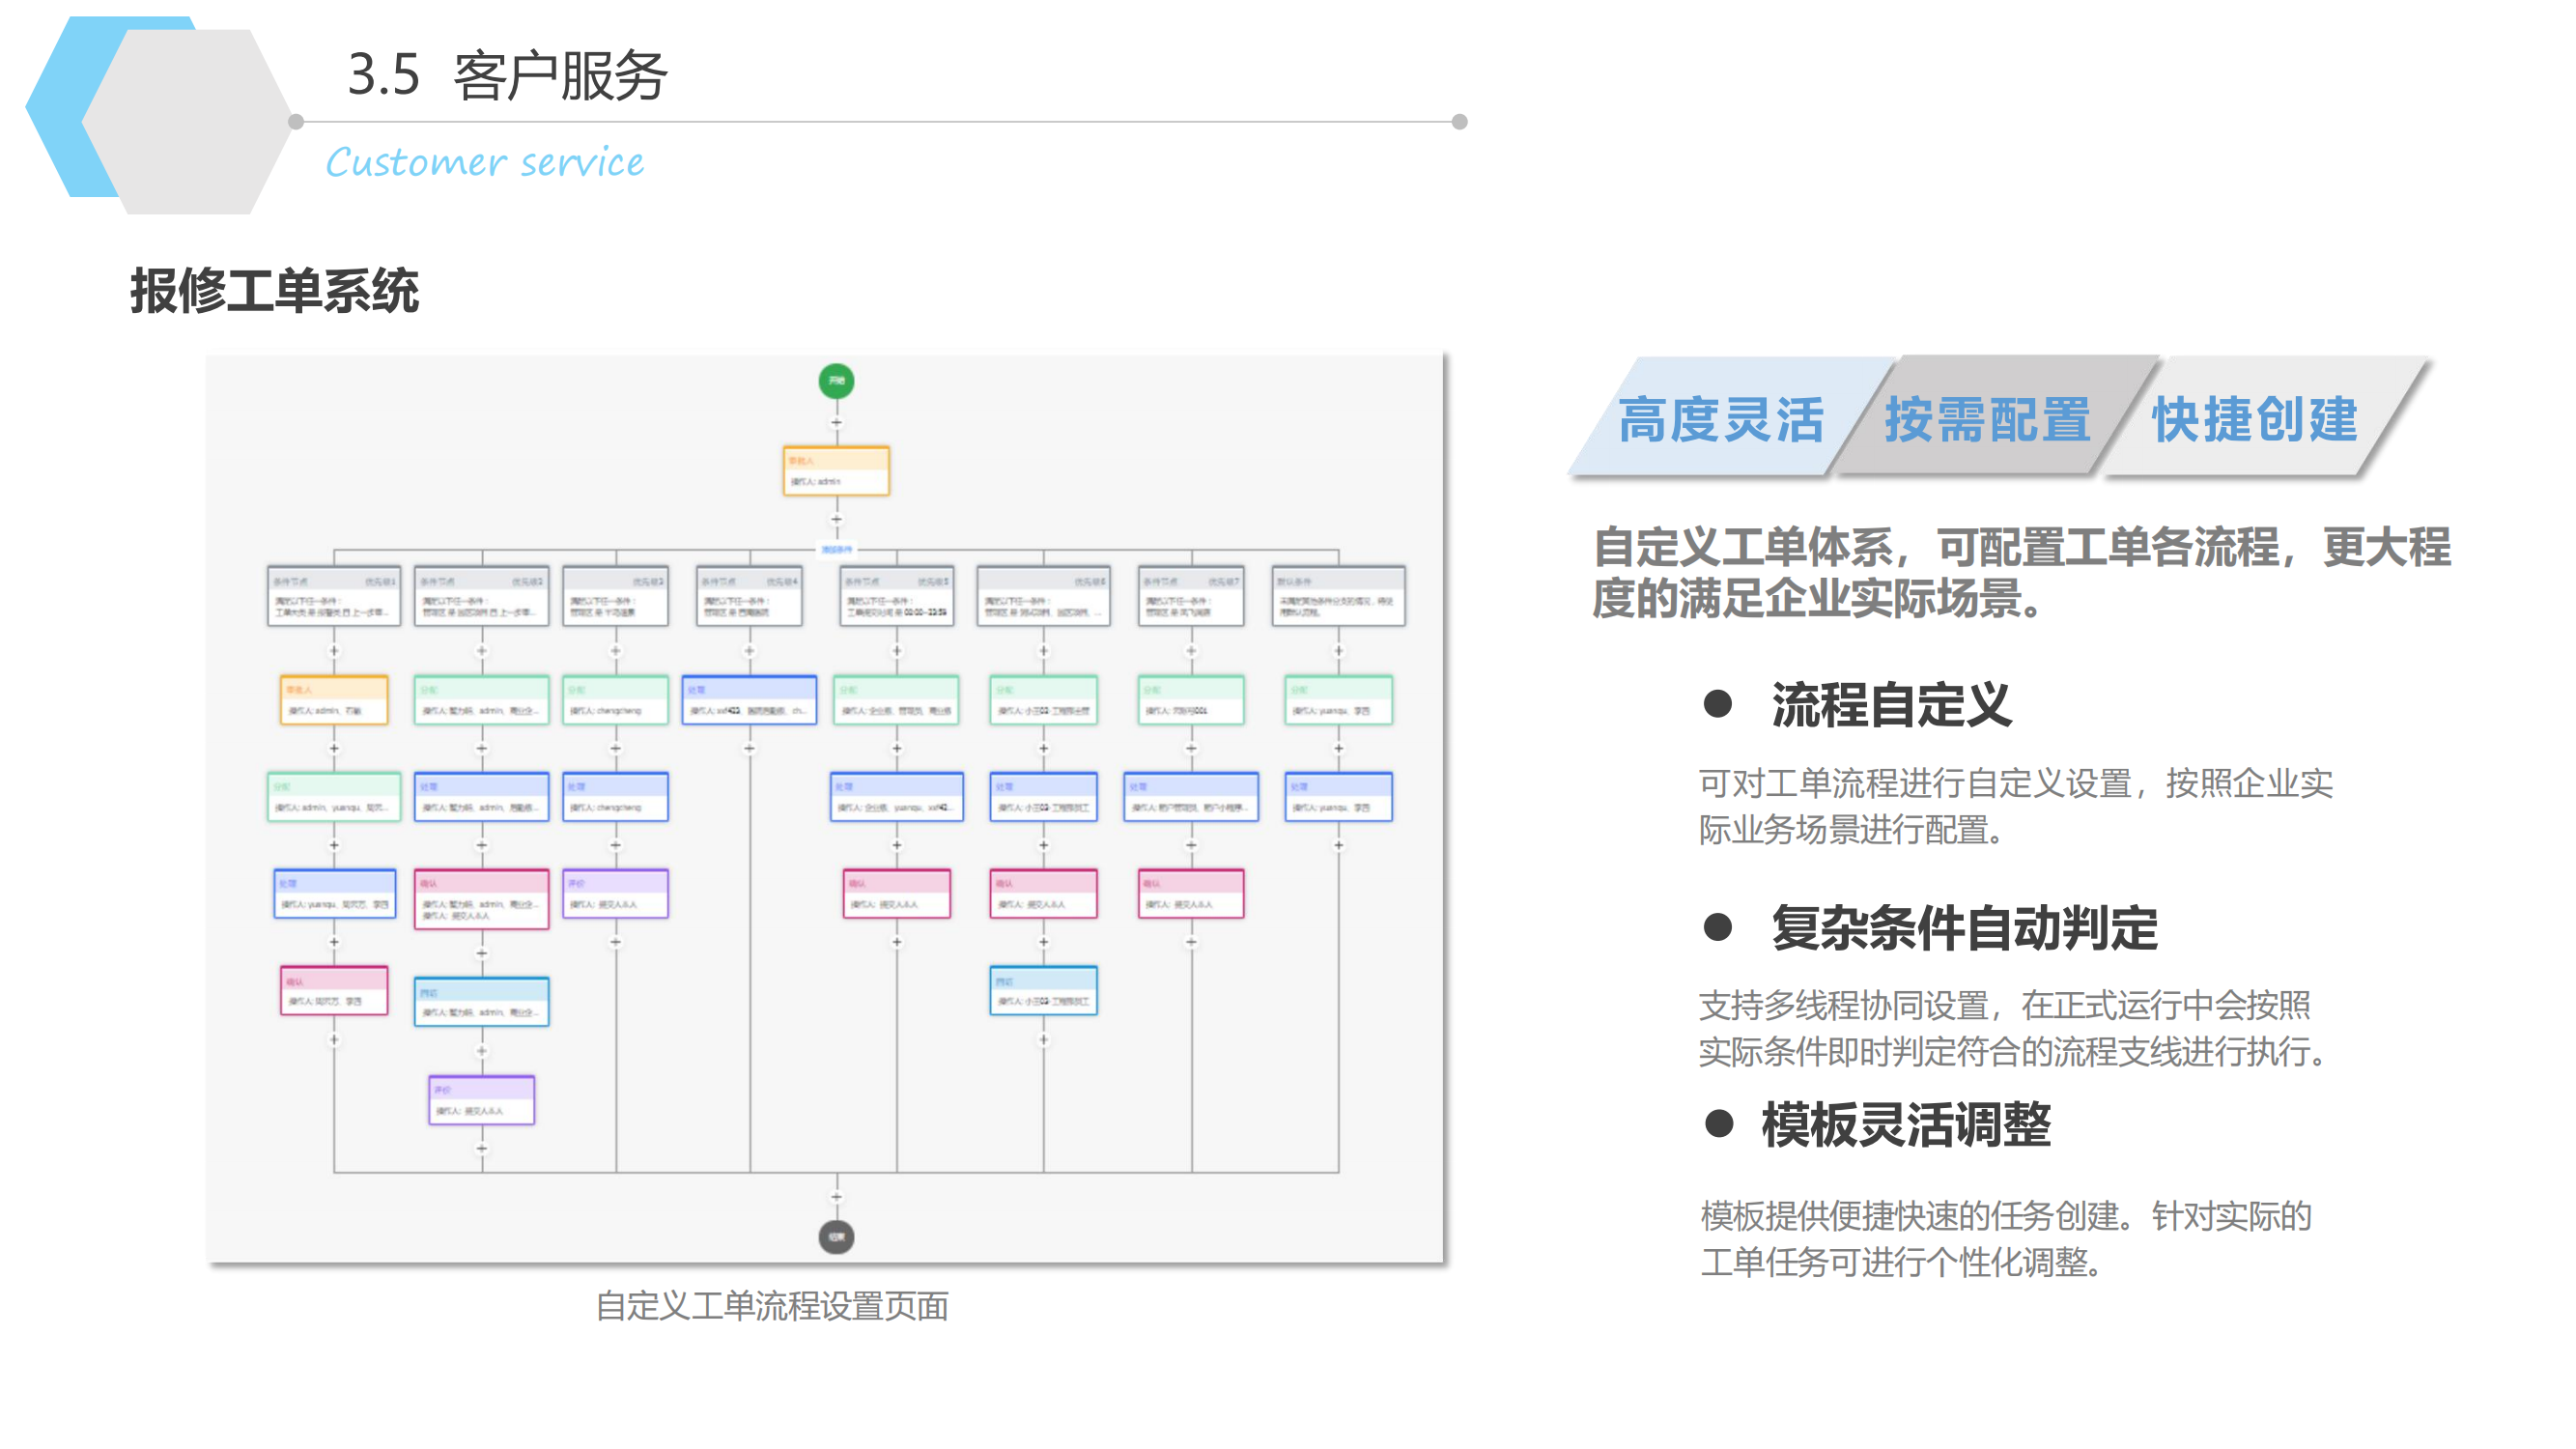
Task: Click the blue Customer service subtitle
Action: (x=484, y=162)
